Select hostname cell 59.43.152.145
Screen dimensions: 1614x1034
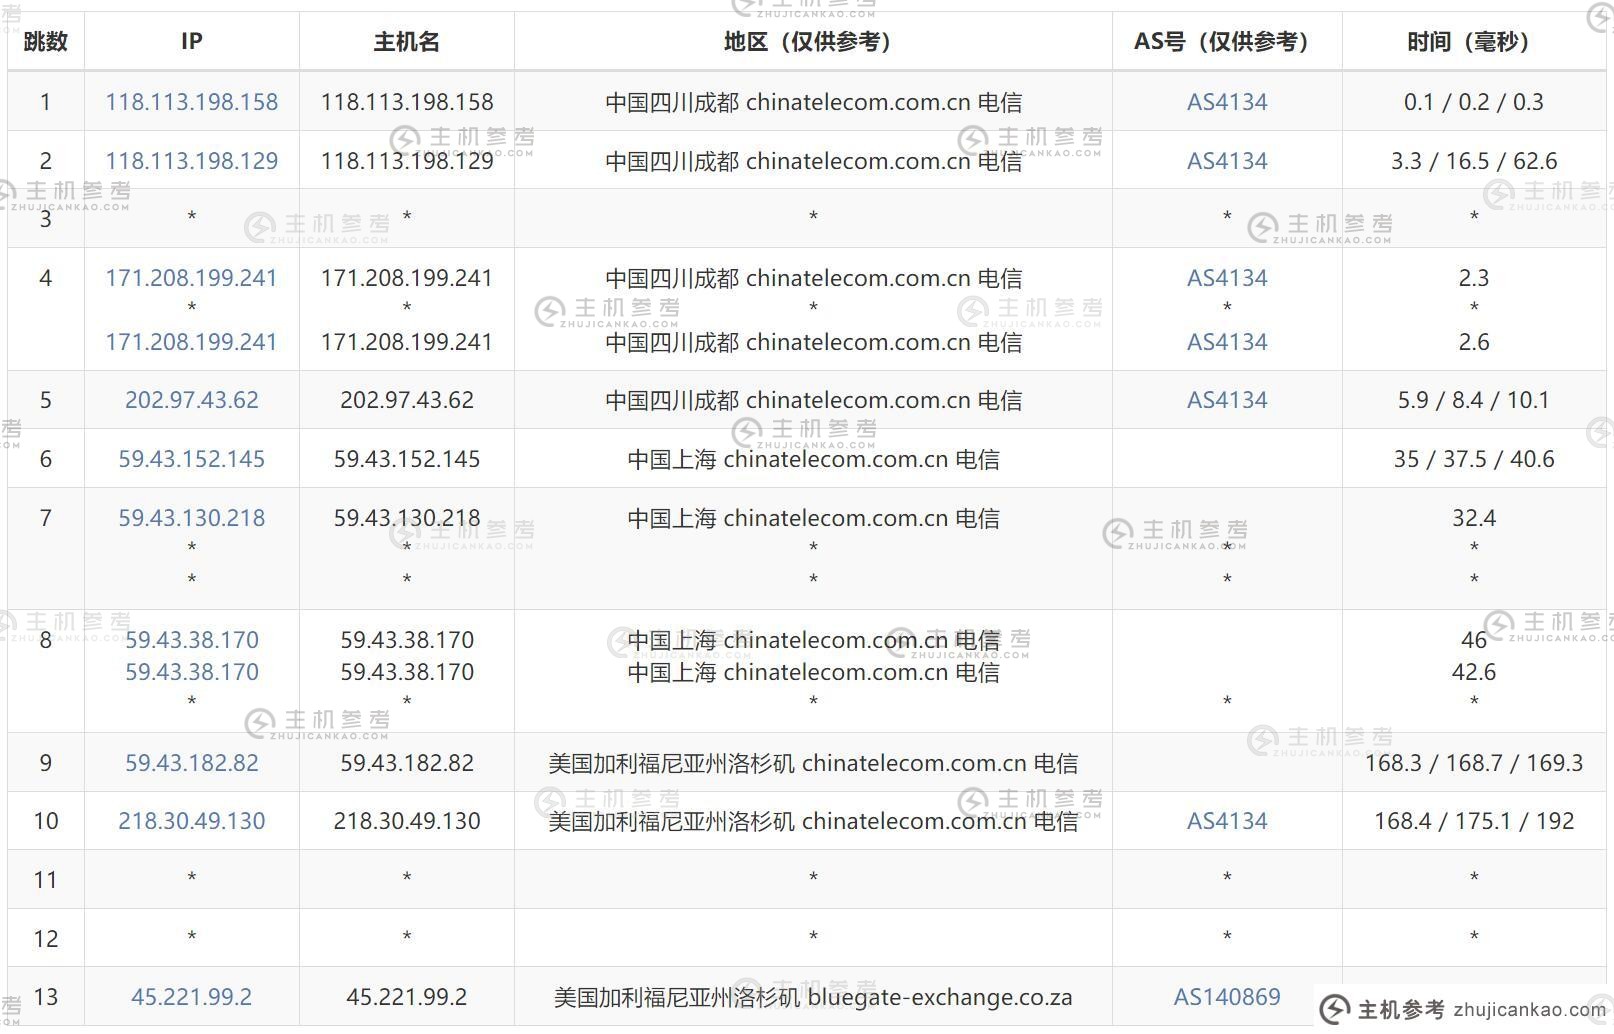point(407,459)
